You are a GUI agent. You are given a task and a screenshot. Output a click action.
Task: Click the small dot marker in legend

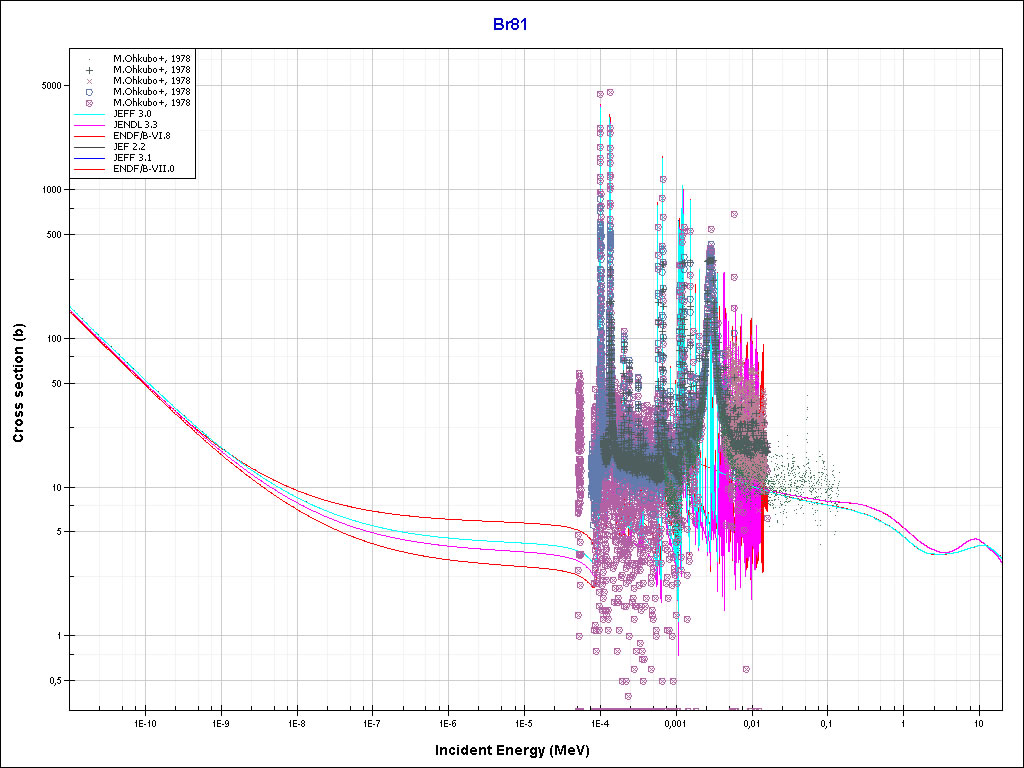[x=89, y=58]
